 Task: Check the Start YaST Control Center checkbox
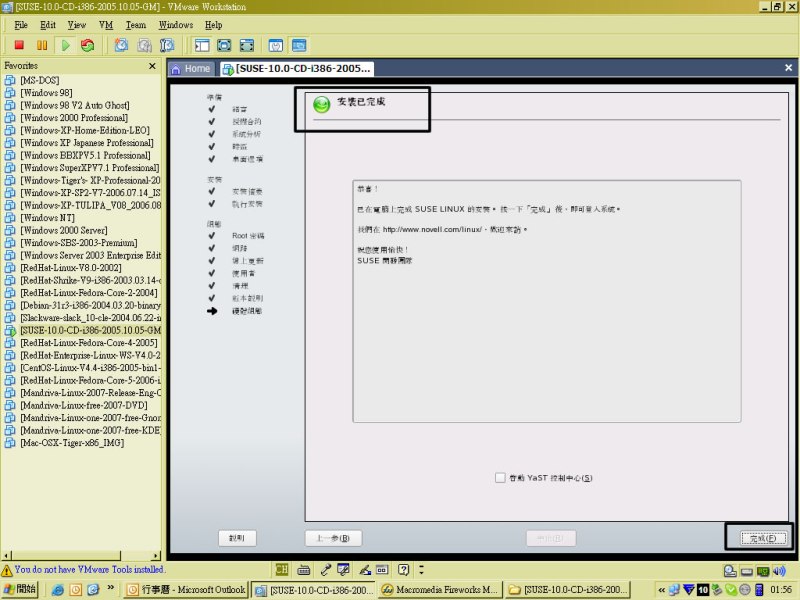tap(500, 478)
